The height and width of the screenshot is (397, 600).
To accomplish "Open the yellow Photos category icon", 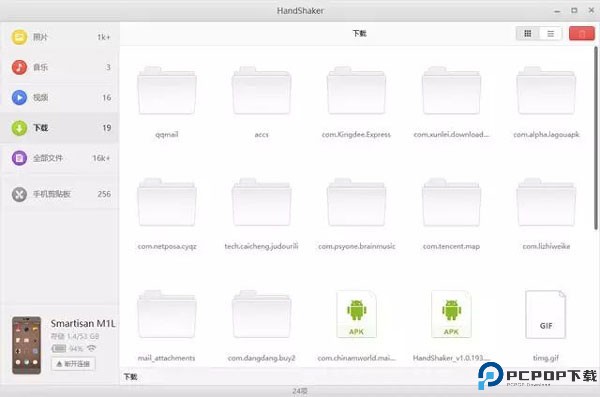I will tap(19, 37).
